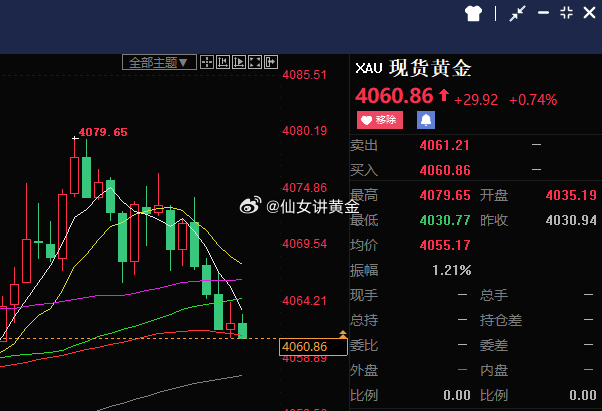Click the 4069.54 axis label
This screenshot has height=411, width=602.
(x=304, y=244)
